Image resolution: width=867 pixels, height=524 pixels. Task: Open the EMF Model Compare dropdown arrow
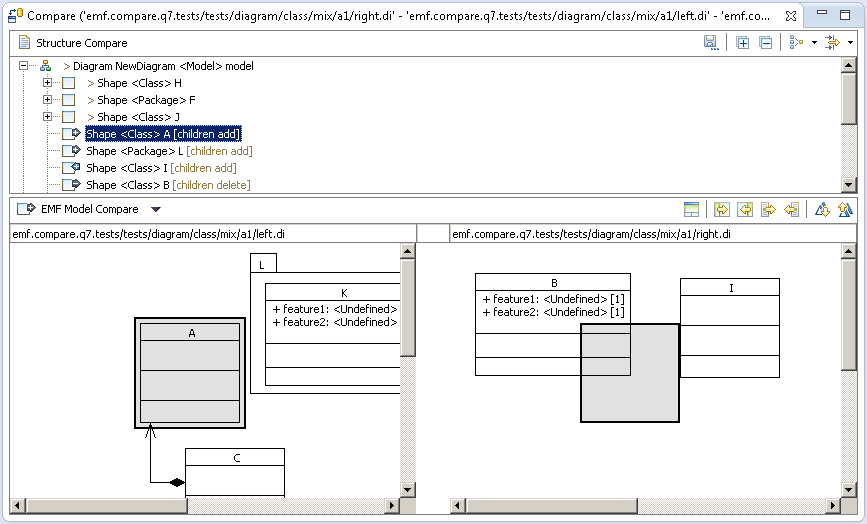coord(155,210)
